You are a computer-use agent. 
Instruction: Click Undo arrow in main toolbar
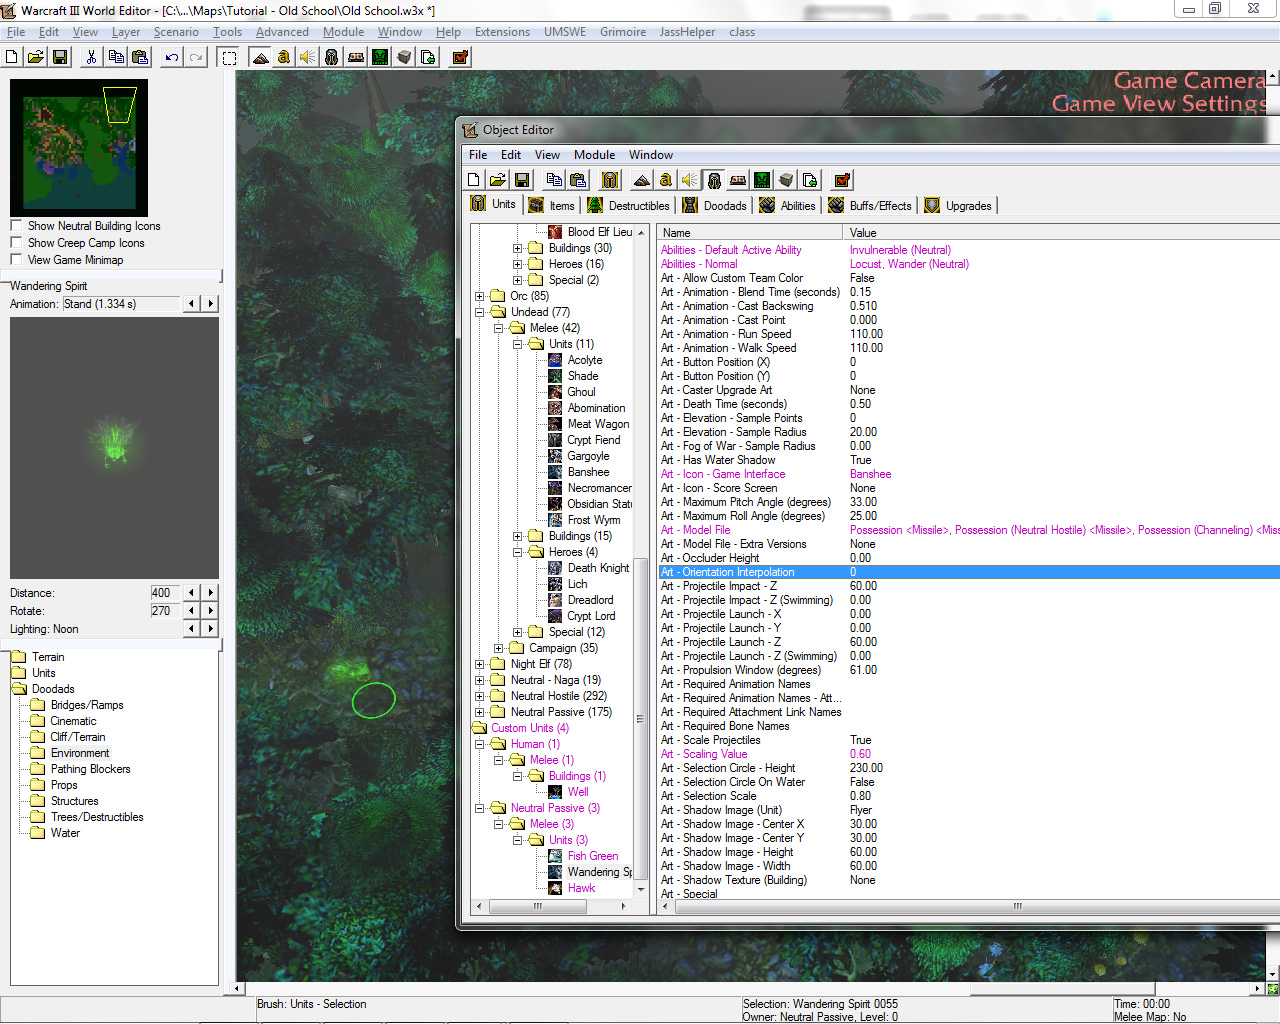172,57
